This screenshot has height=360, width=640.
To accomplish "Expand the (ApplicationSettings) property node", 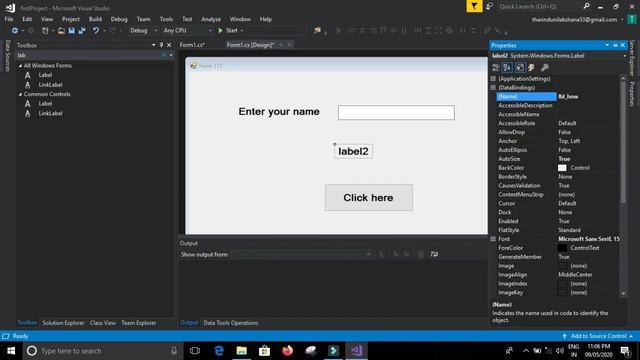I will (493, 79).
